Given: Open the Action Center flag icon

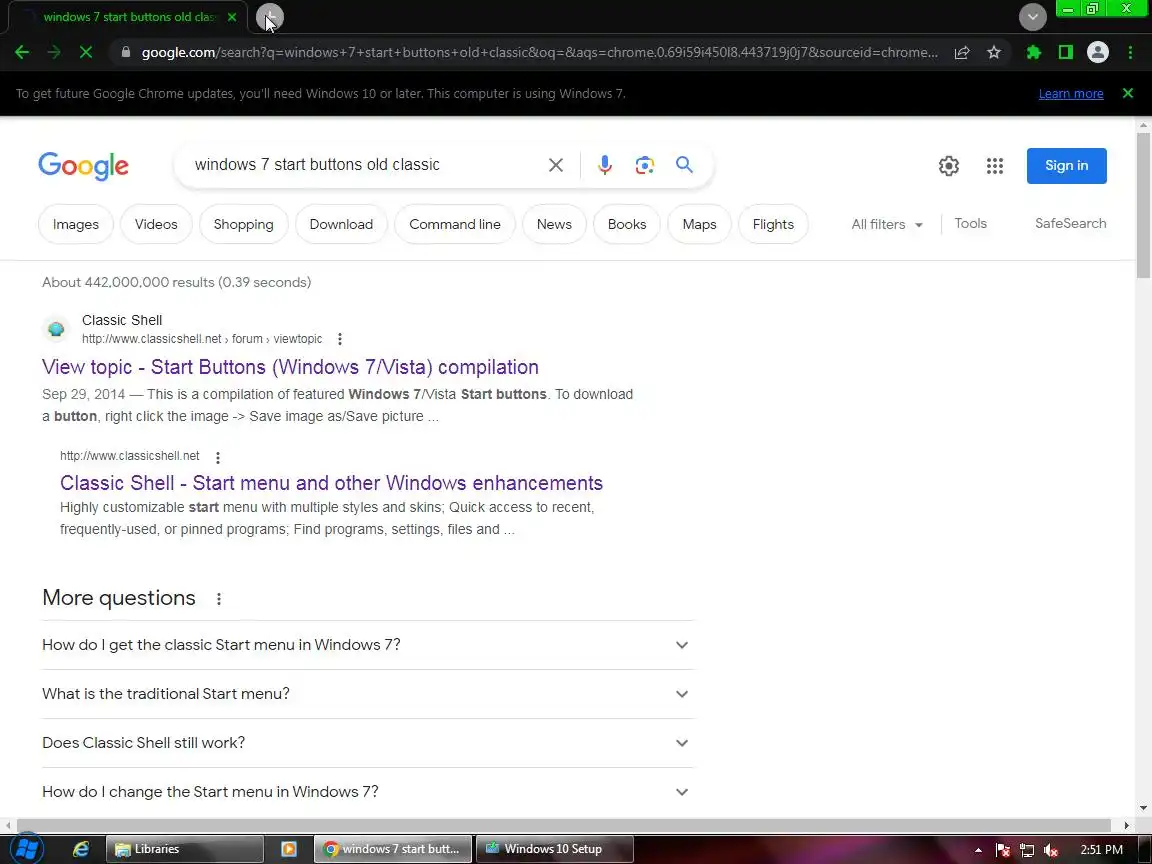Looking at the screenshot, I should [1002, 850].
